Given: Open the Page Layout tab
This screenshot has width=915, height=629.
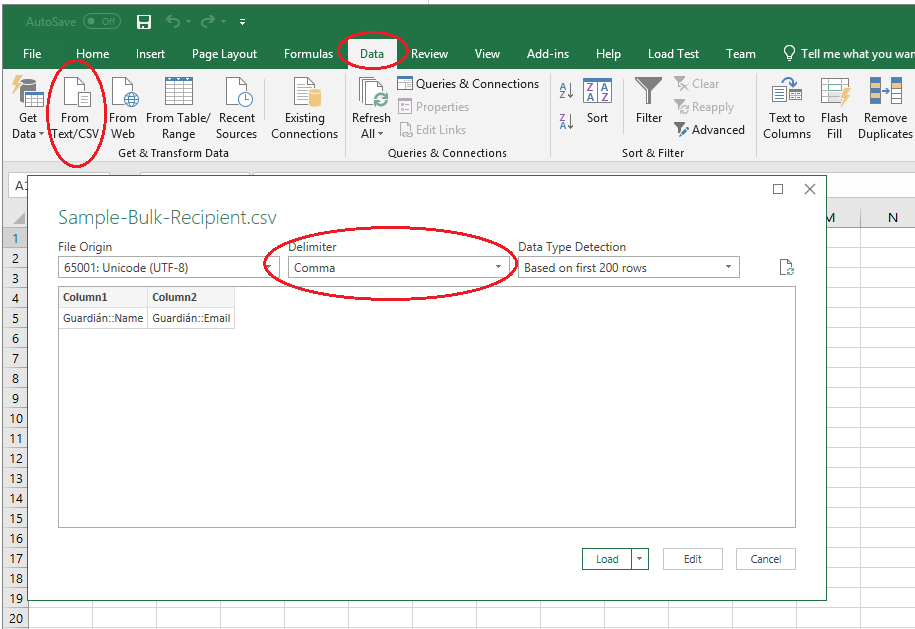Looking at the screenshot, I should (x=224, y=54).
